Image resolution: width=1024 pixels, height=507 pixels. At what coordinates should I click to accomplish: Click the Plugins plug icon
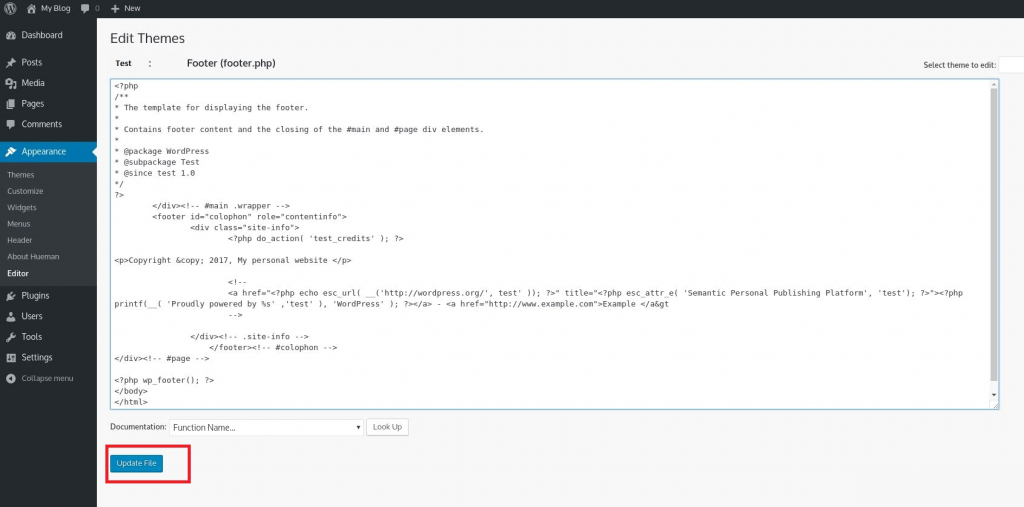[10, 296]
